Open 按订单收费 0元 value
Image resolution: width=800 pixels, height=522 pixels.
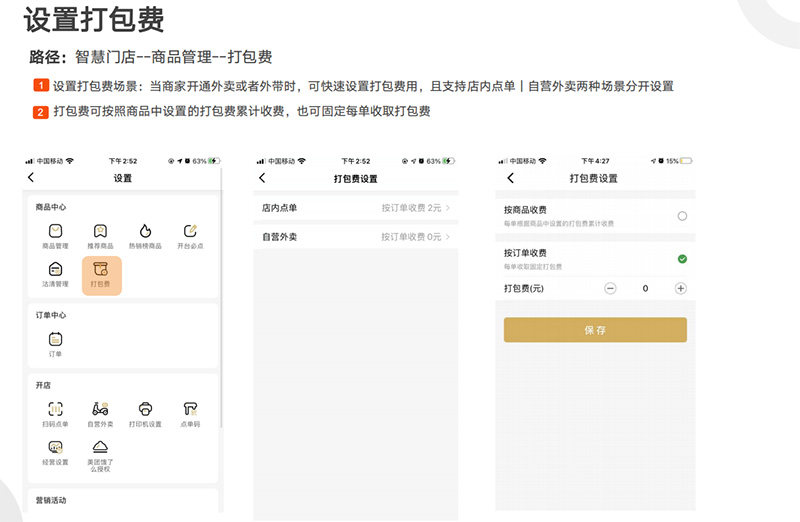pyautogui.click(x=411, y=237)
